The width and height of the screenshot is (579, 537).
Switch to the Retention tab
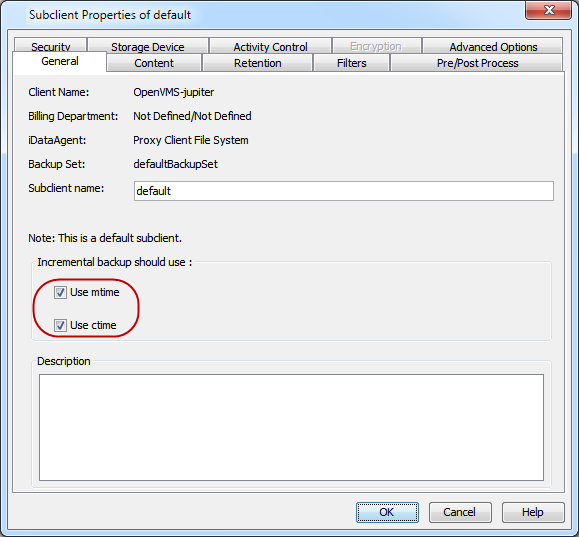tap(257, 63)
